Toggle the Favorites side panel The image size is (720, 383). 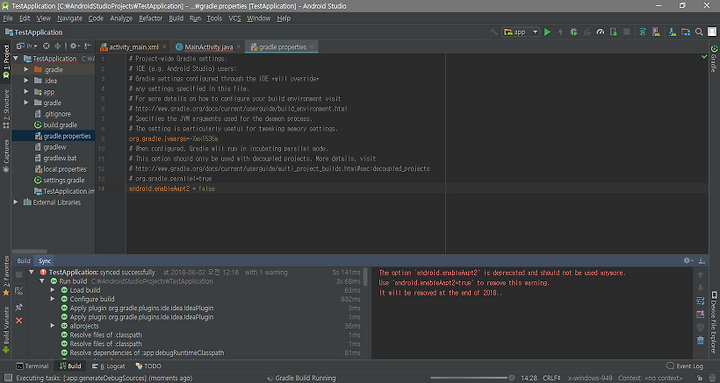[6, 276]
